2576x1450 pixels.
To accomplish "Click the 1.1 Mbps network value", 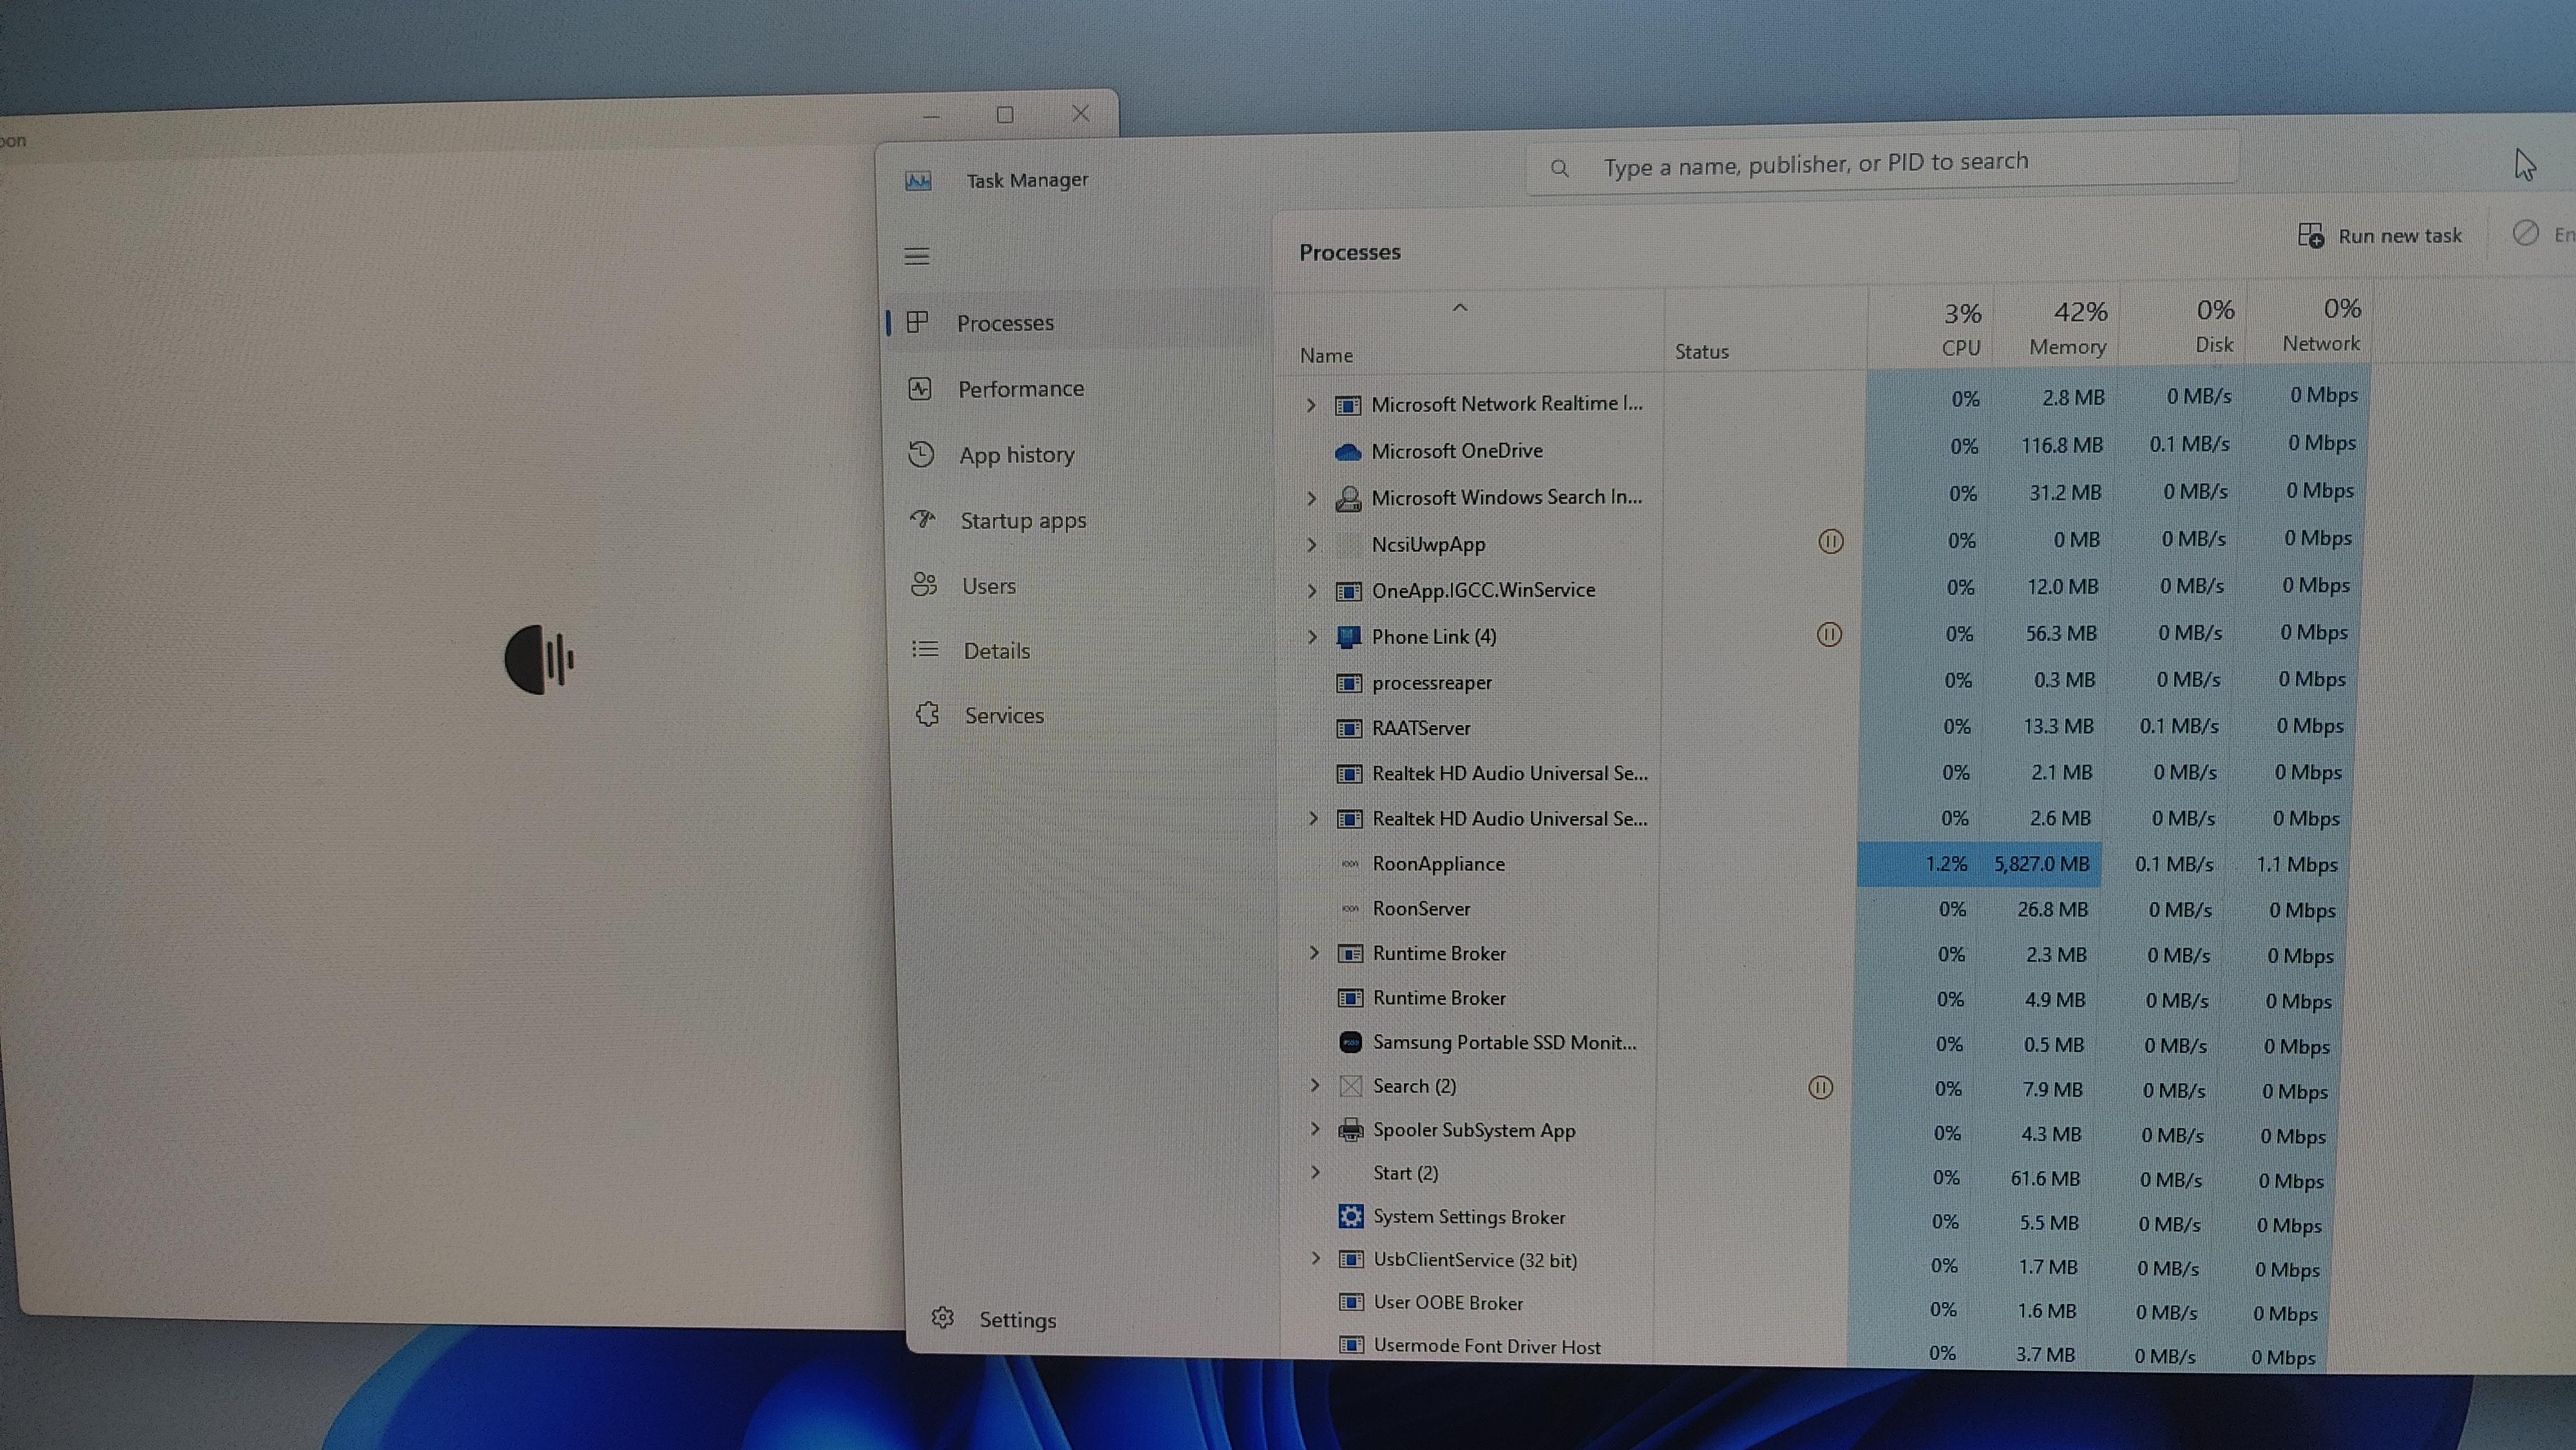I will pos(2296,865).
